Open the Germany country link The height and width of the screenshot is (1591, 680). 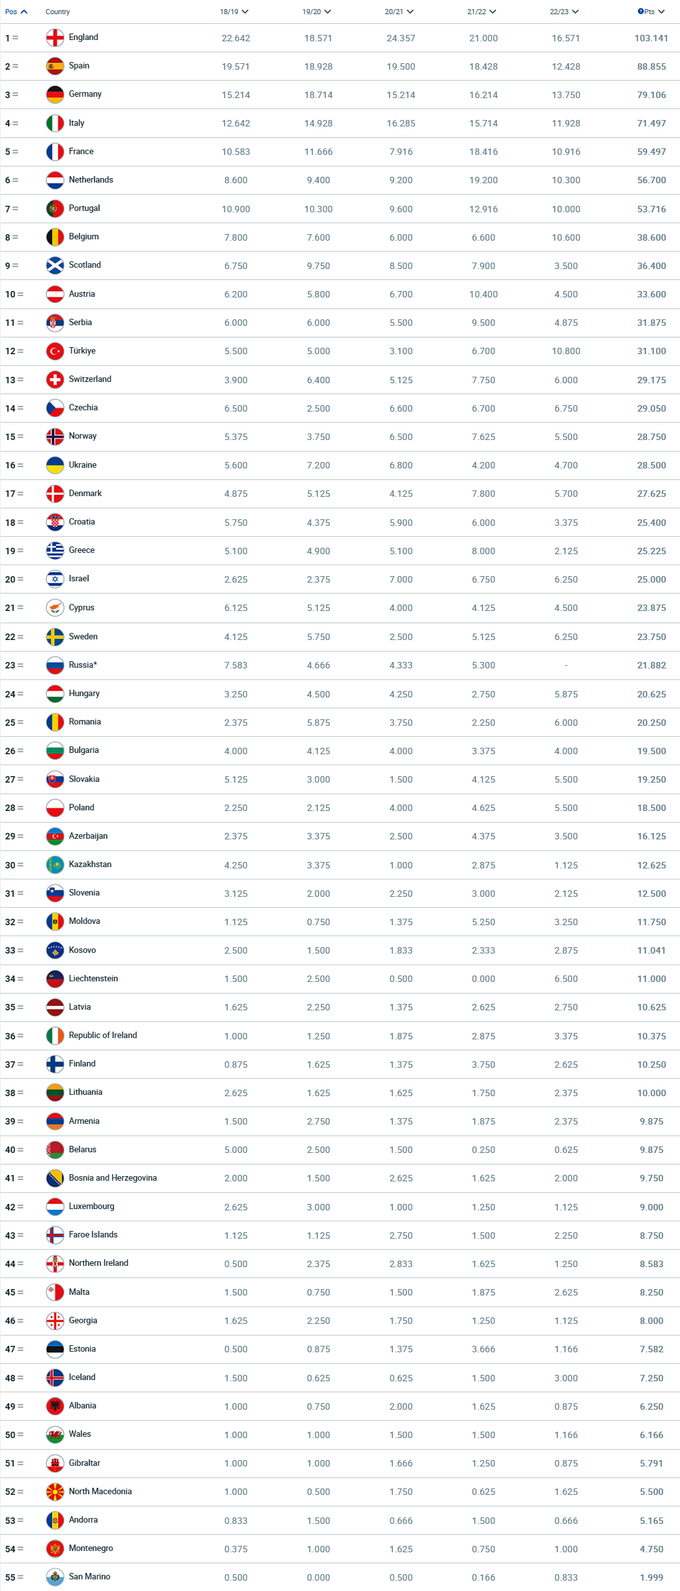point(85,94)
